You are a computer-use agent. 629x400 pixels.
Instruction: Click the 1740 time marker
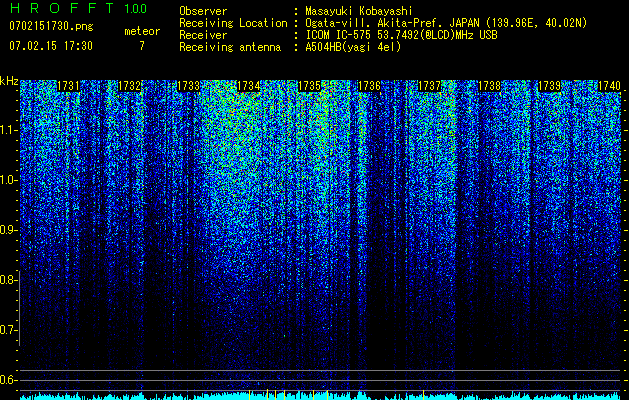tap(609, 86)
